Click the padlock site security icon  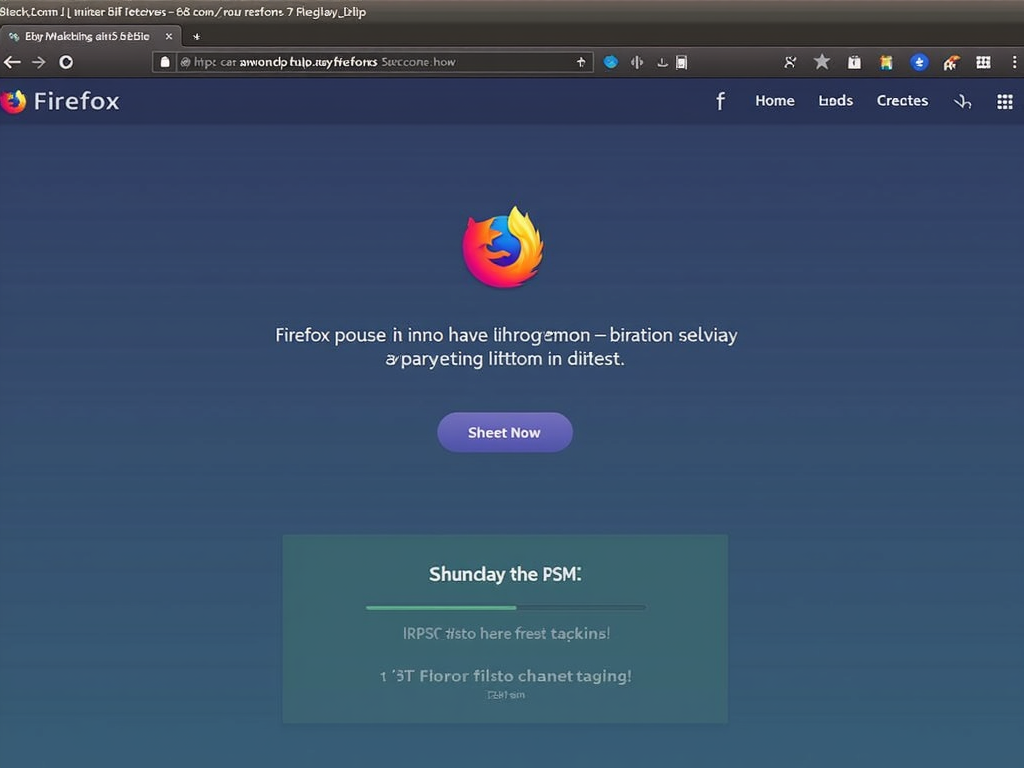[x=165, y=62]
